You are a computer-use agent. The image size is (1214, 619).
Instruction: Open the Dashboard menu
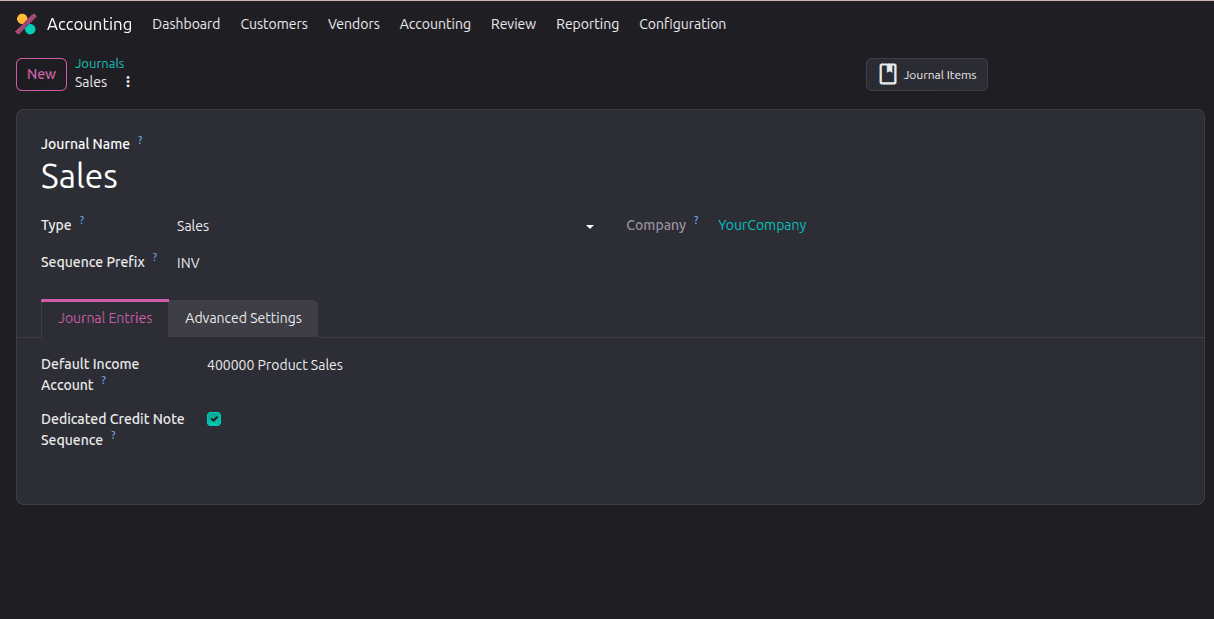(x=186, y=24)
